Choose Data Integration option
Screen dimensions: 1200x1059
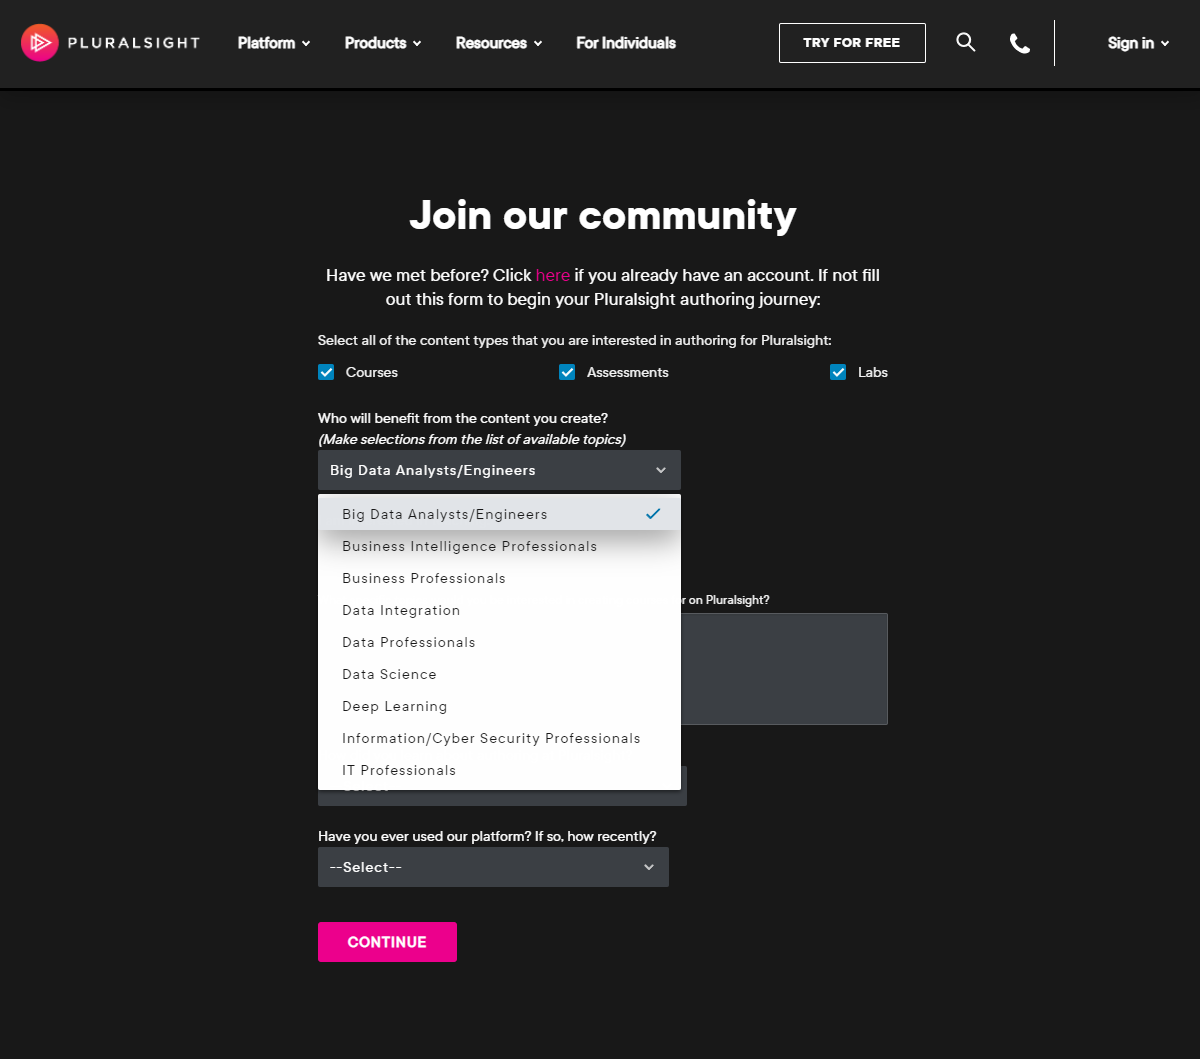point(499,610)
